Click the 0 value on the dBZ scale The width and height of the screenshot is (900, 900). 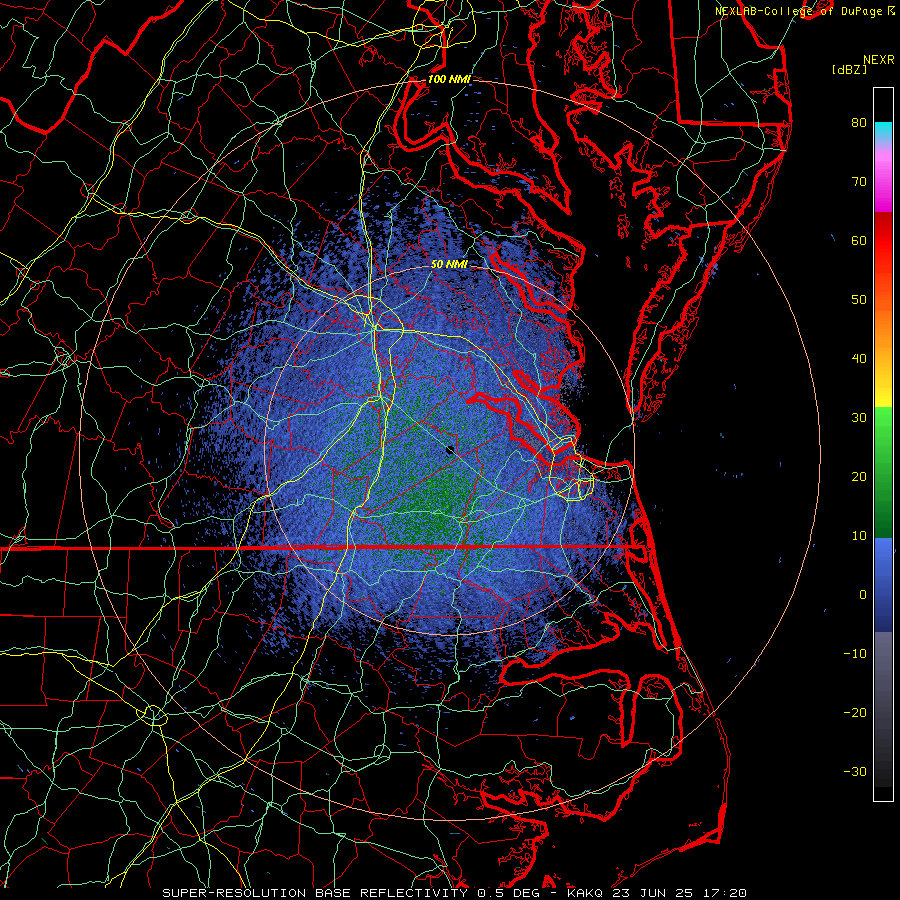coord(863,595)
